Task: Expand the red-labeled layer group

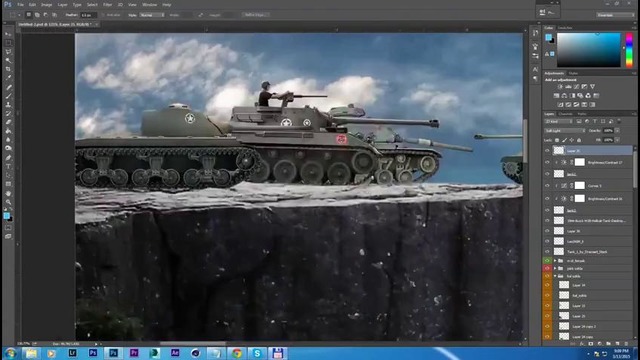Action: [x=555, y=268]
